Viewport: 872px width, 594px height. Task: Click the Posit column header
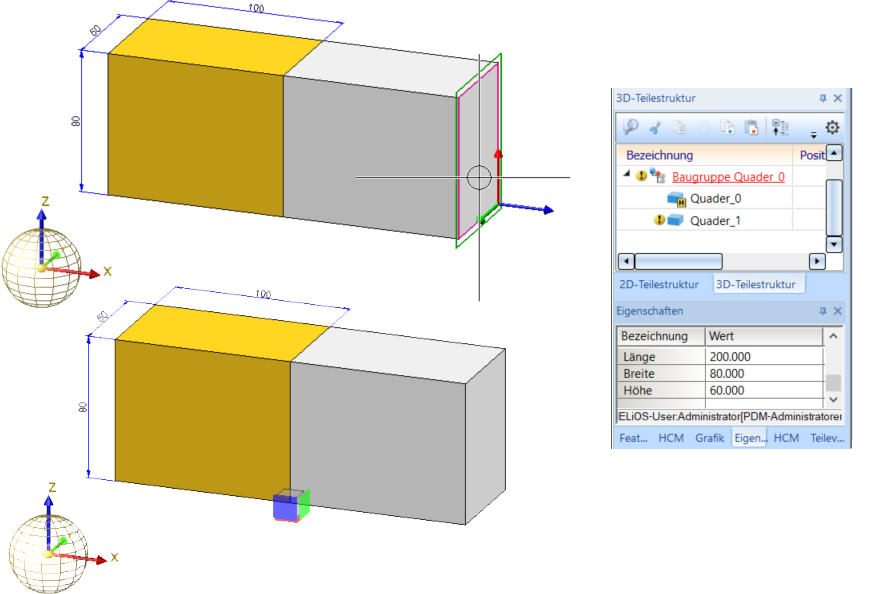(811, 155)
